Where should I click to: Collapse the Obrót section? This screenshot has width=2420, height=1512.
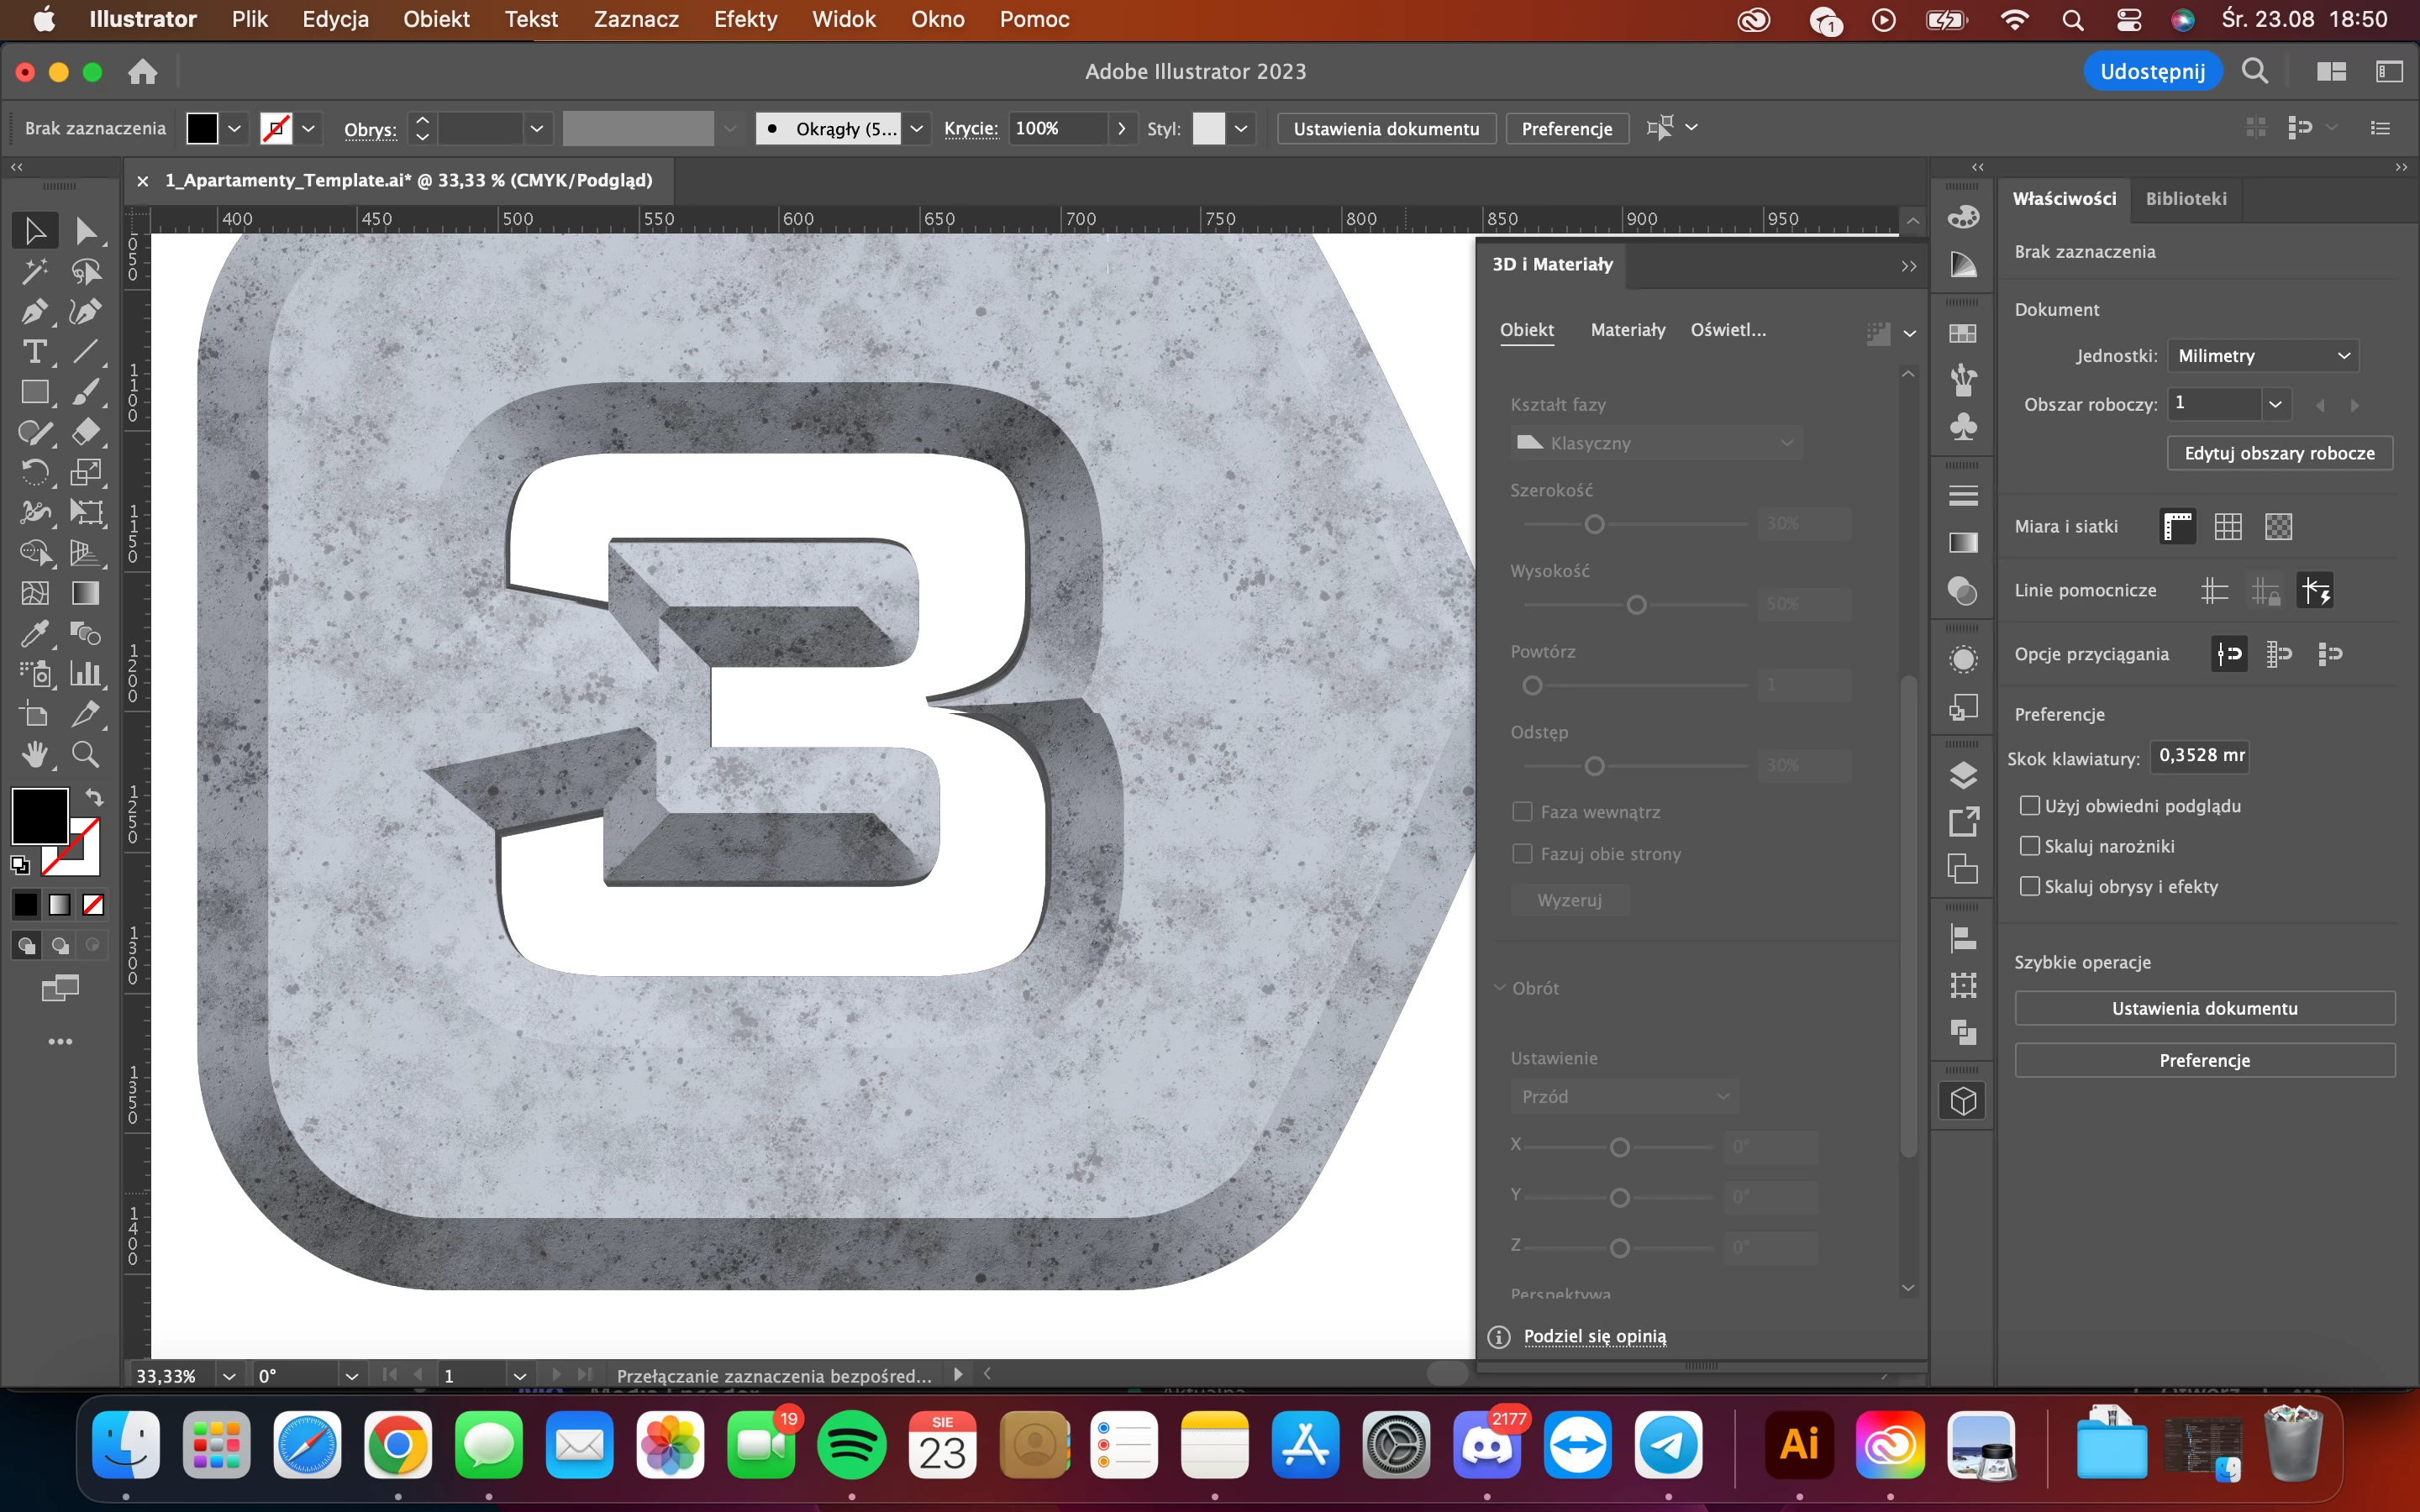(x=1500, y=988)
